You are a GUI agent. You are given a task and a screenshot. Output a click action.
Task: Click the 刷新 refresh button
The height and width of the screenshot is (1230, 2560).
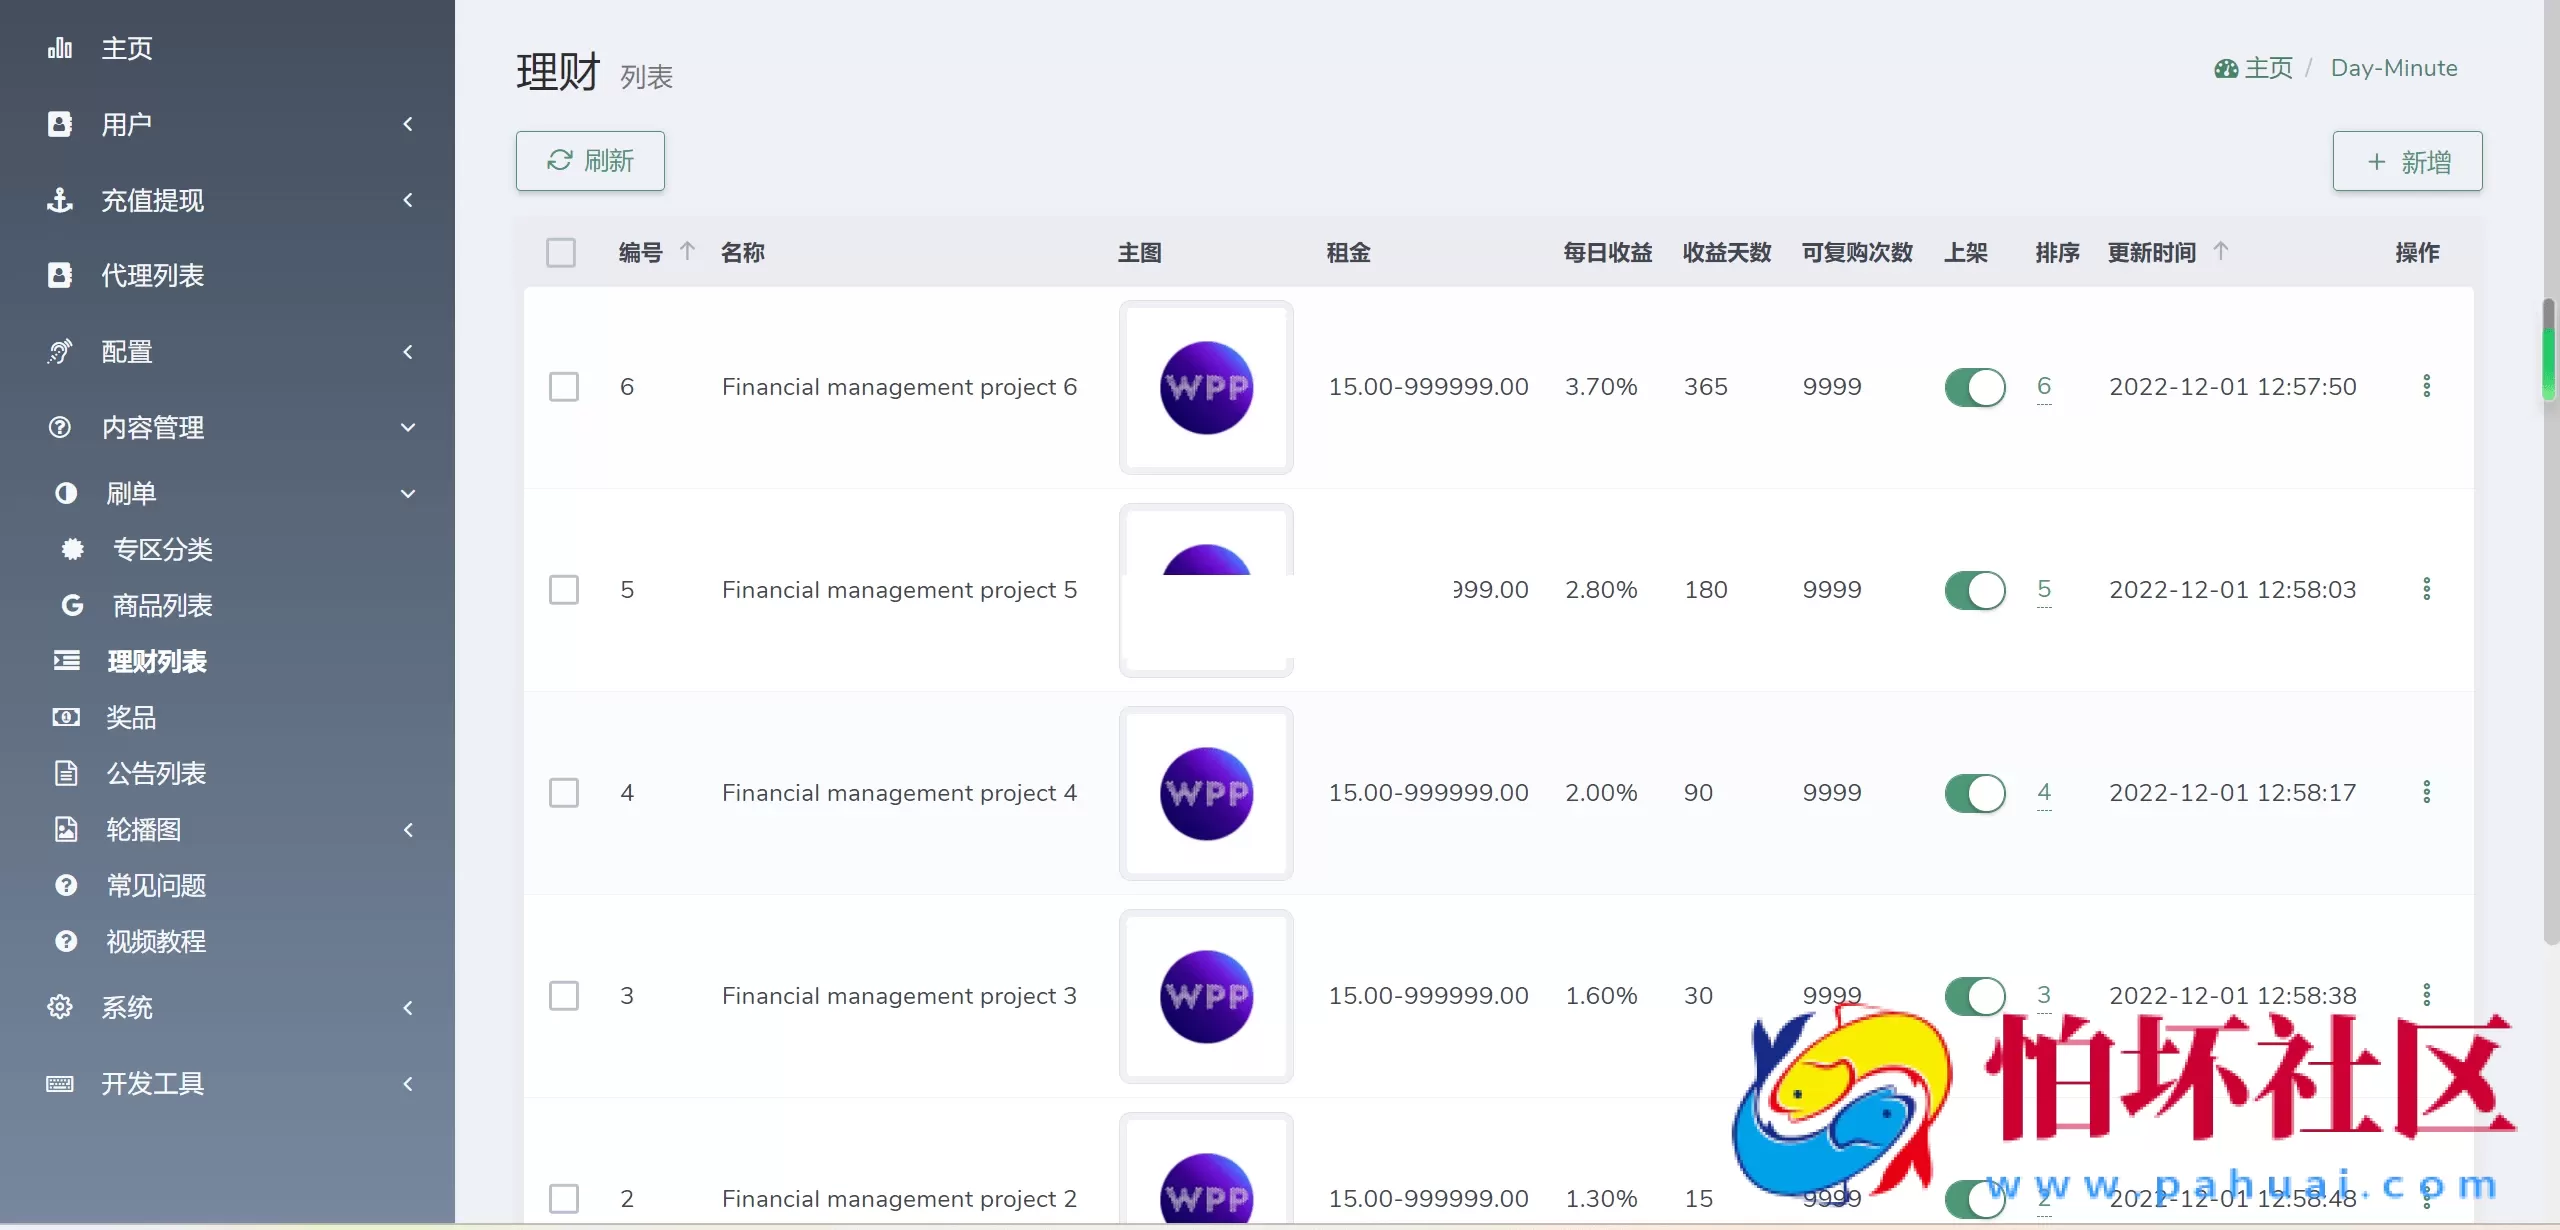589,160
